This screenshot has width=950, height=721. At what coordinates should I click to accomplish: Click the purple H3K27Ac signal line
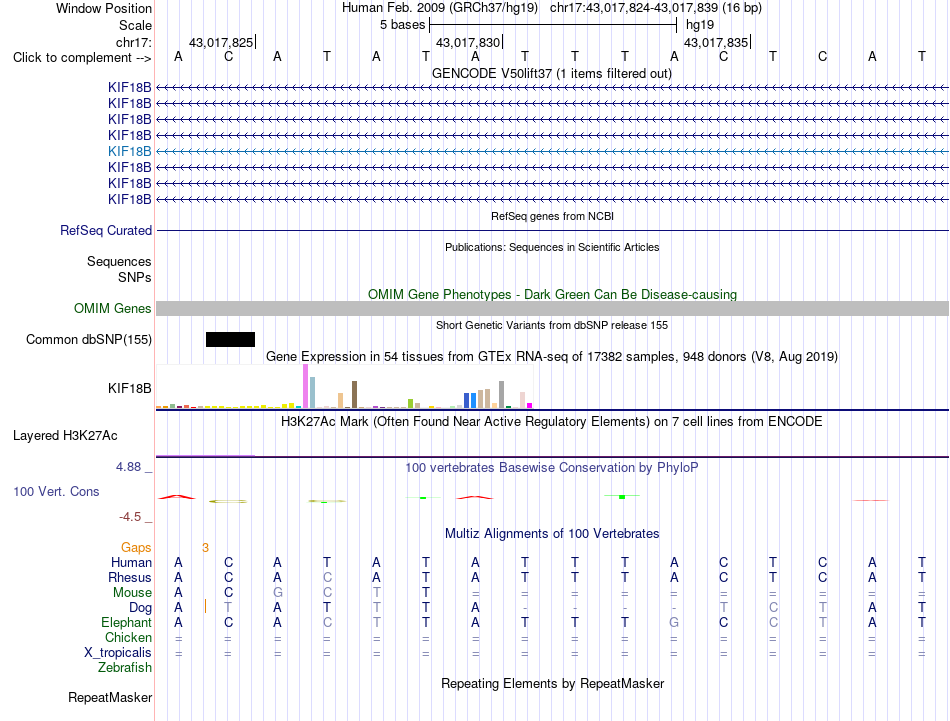205,455
